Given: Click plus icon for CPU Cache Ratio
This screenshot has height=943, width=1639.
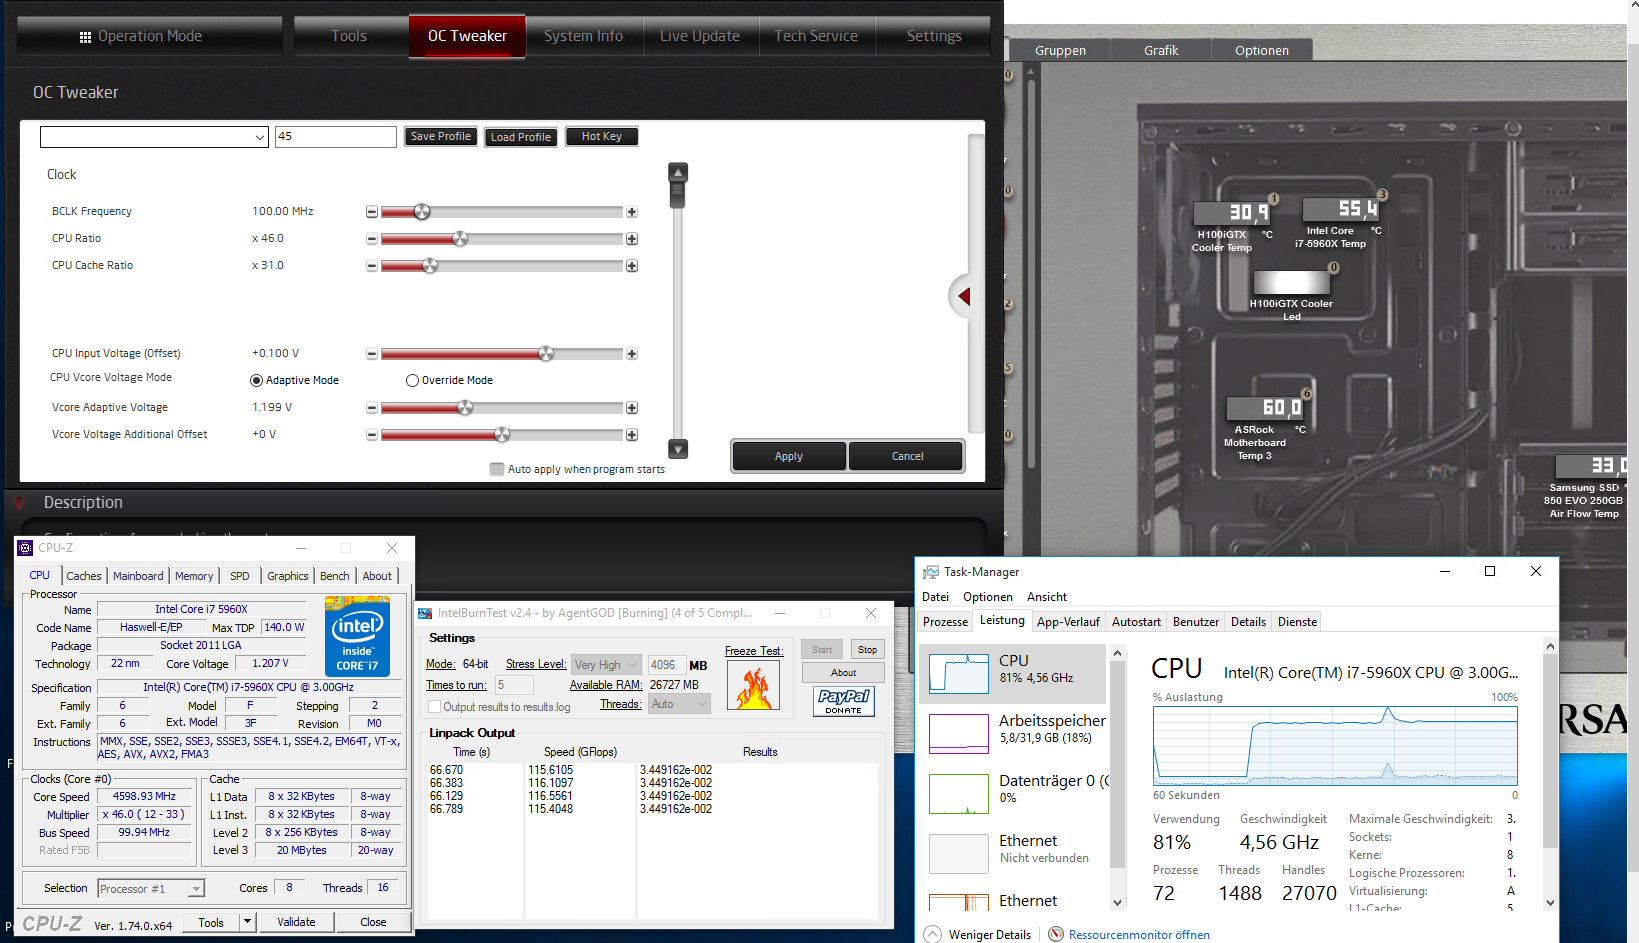Looking at the screenshot, I should click(632, 266).
